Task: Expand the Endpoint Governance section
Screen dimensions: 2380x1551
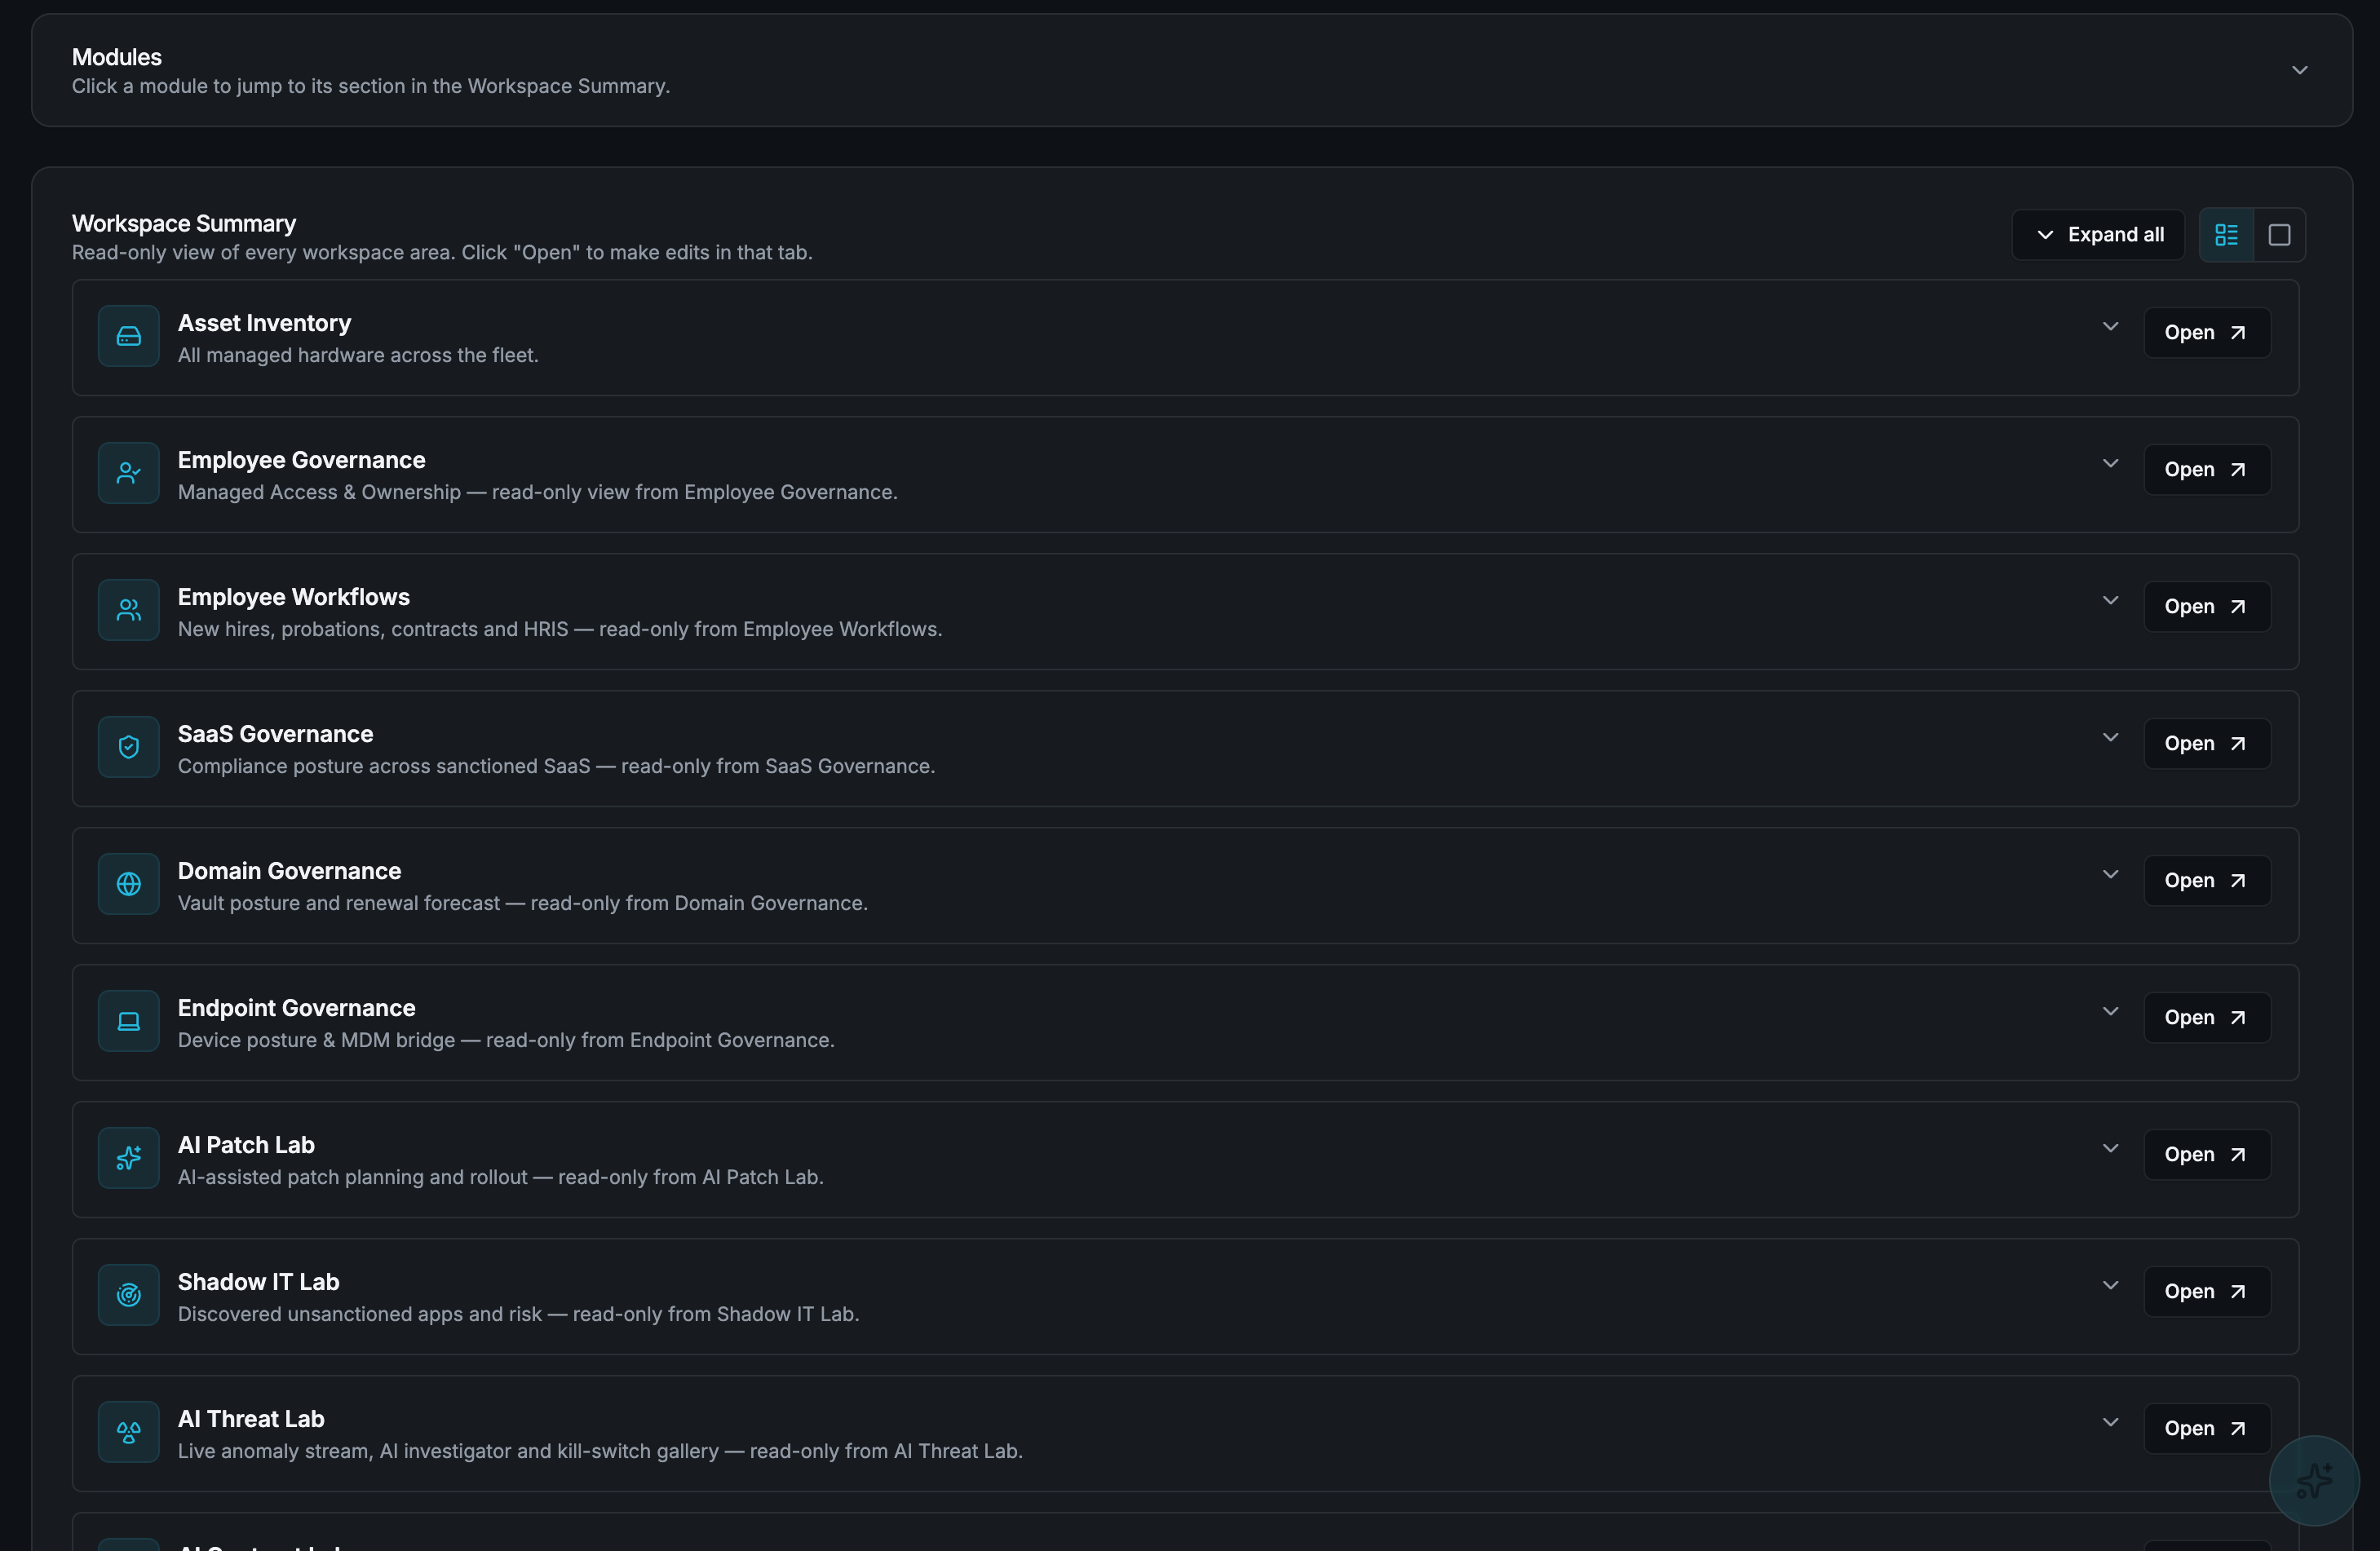Action: [x=2110, y=1011]
